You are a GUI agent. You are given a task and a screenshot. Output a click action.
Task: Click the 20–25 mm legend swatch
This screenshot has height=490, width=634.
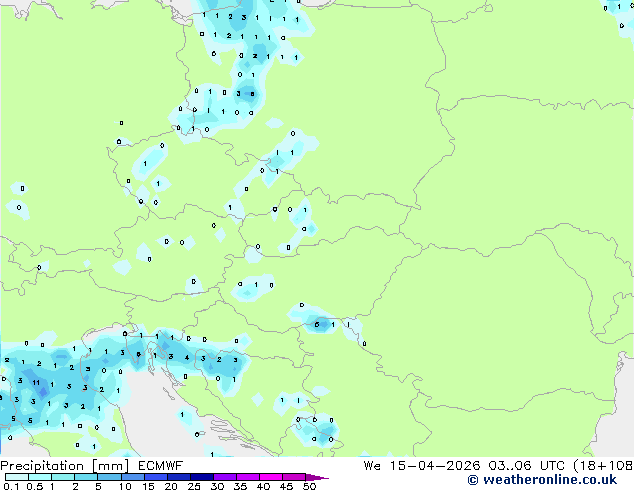click(179, 477)
